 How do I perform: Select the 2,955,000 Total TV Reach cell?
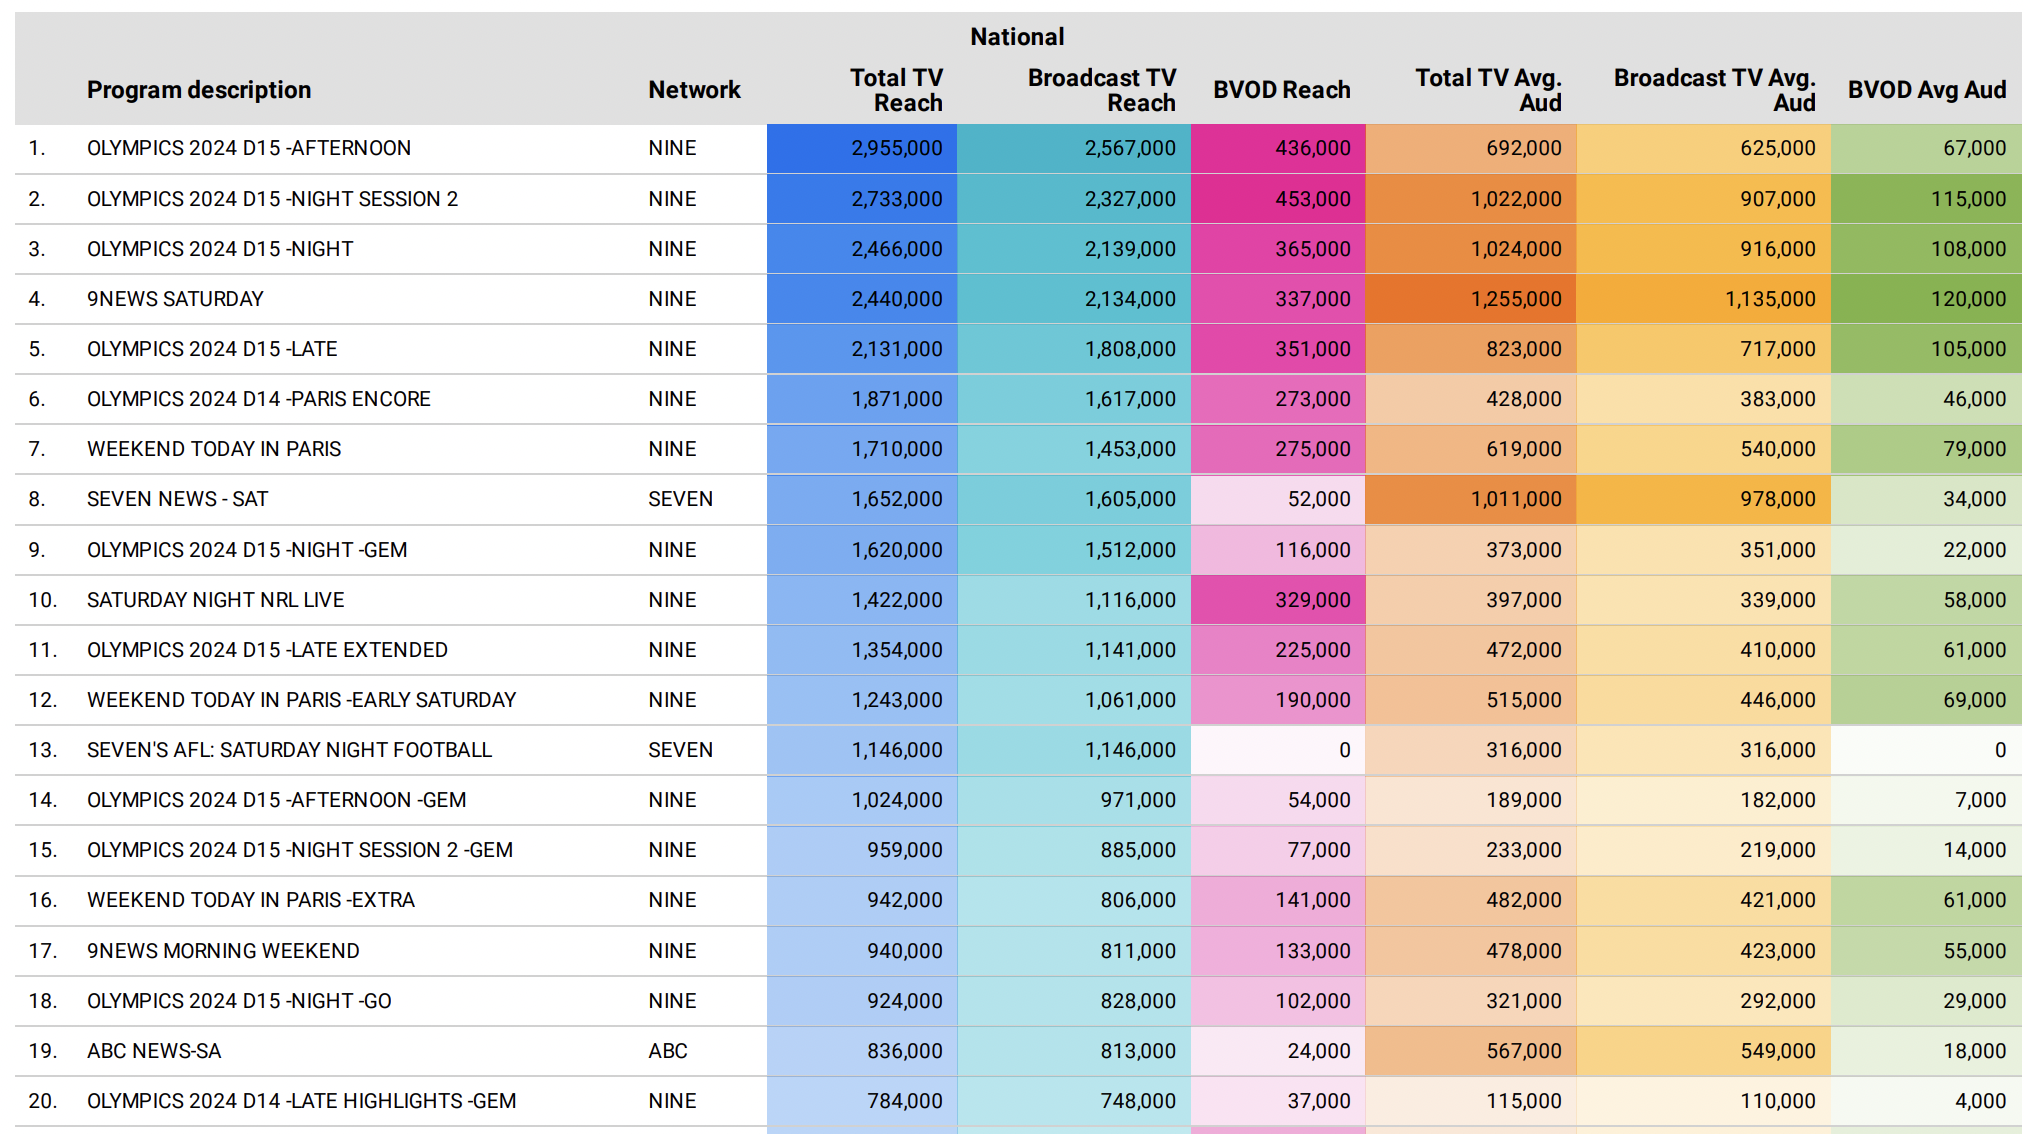click(x=862, y=149)
